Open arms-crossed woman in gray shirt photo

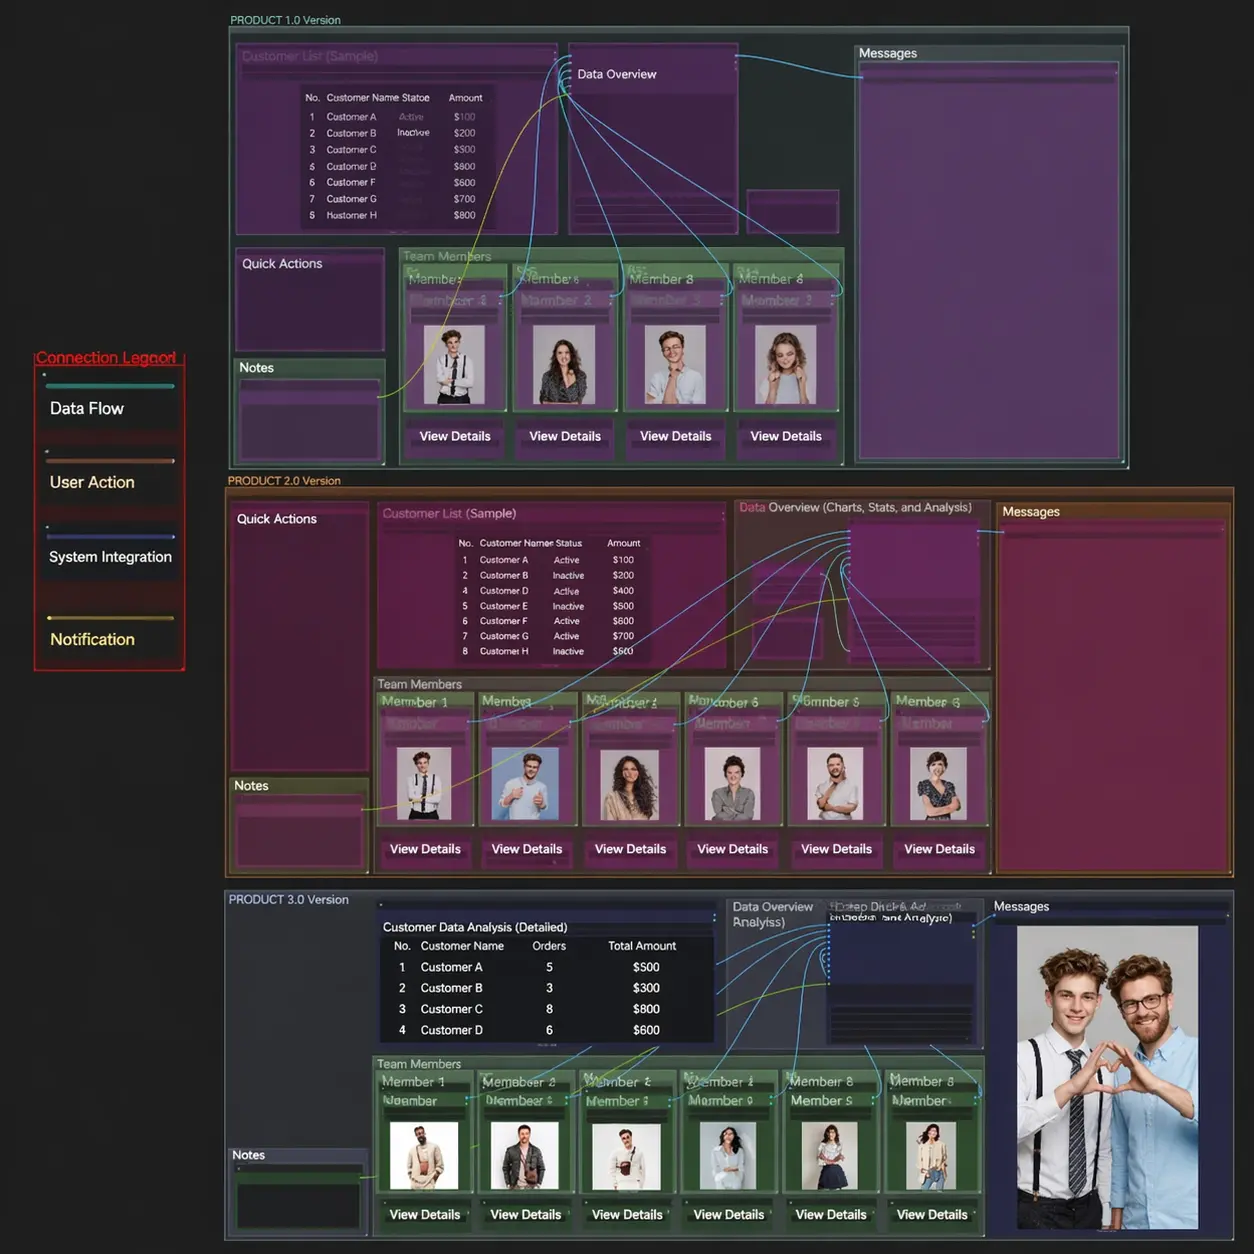pos(732,785)
